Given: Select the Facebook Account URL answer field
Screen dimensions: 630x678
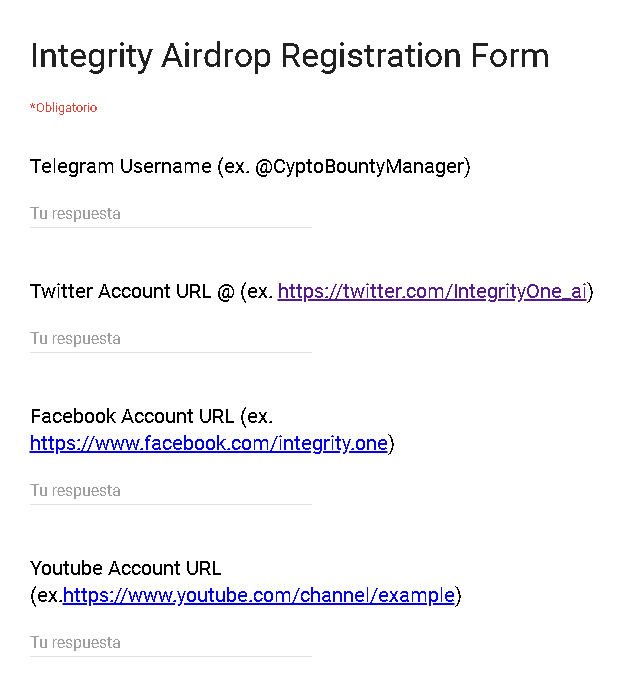Looking at the screenshot, I should 170,491.
